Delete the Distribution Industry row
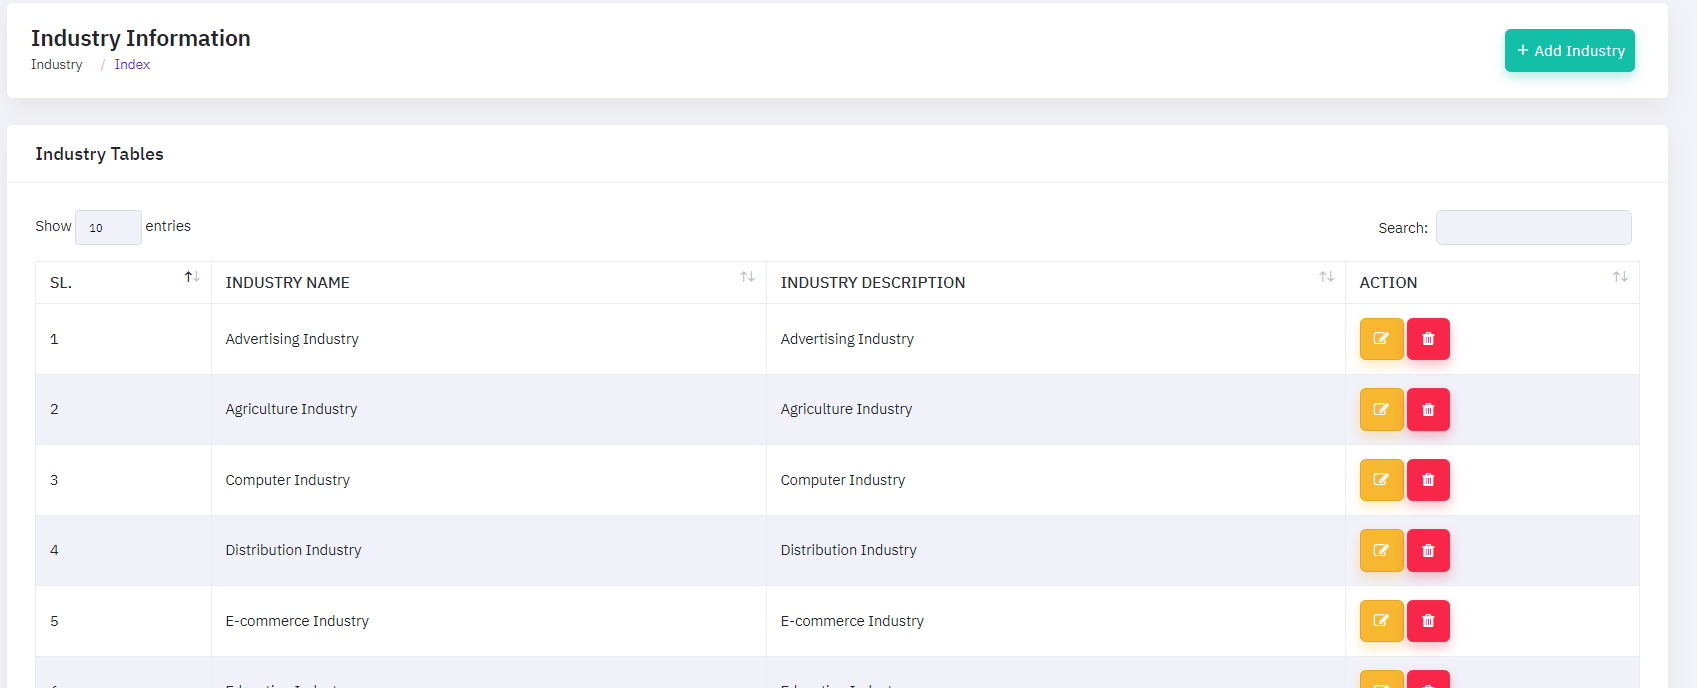 pos(1428,551)
